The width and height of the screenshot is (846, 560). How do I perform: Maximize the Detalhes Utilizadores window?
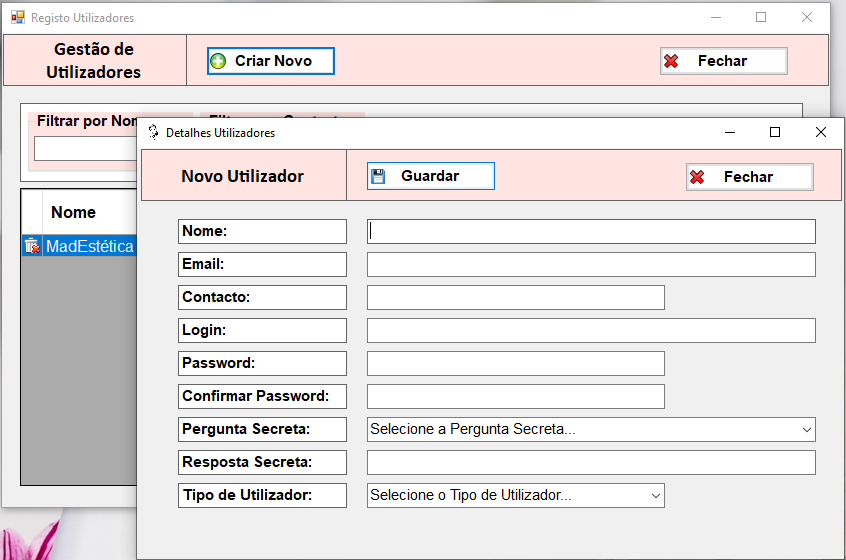774,132
